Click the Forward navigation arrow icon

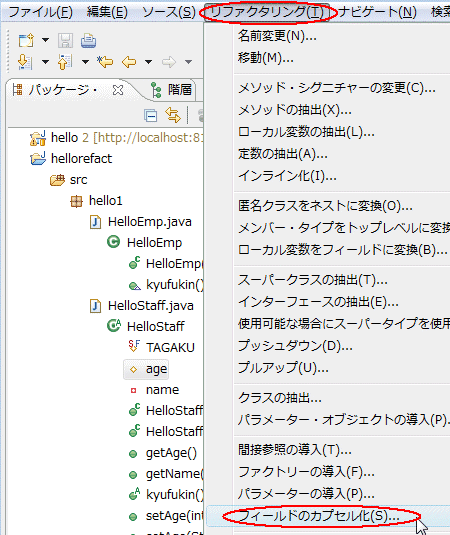[x=169, y=62]
